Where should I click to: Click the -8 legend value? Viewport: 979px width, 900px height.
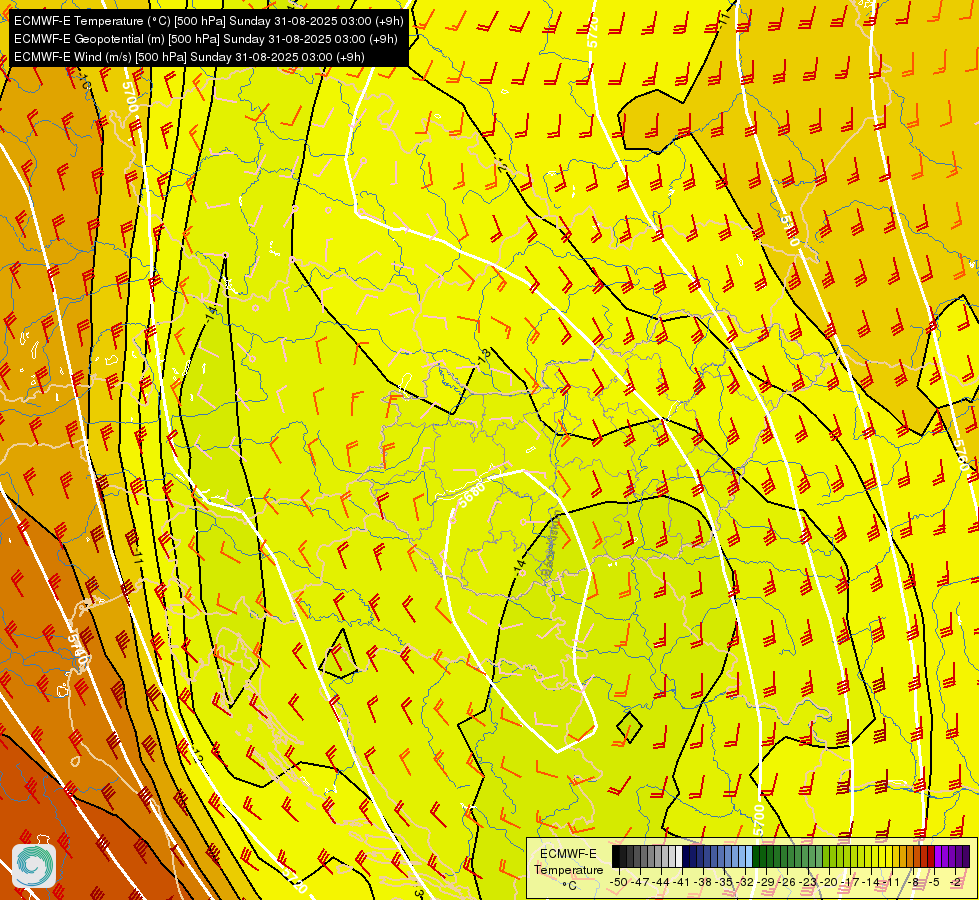(x=913, y=883)
